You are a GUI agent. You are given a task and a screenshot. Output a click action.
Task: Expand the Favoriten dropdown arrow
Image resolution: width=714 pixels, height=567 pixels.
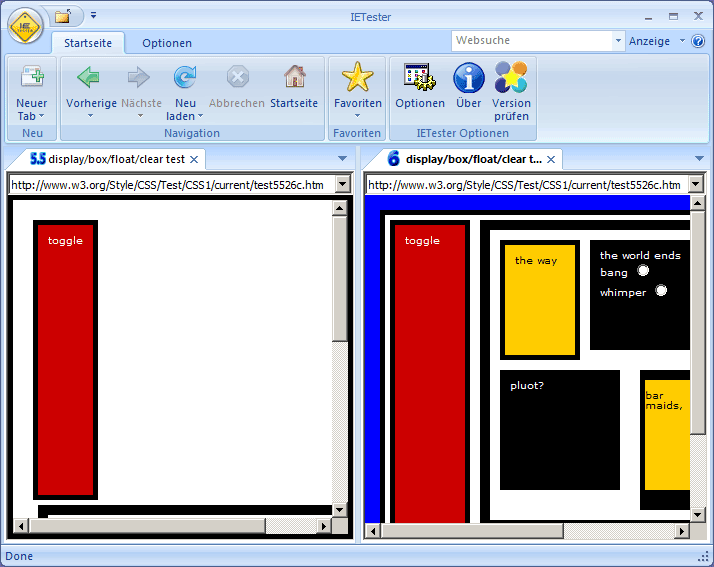357,116
